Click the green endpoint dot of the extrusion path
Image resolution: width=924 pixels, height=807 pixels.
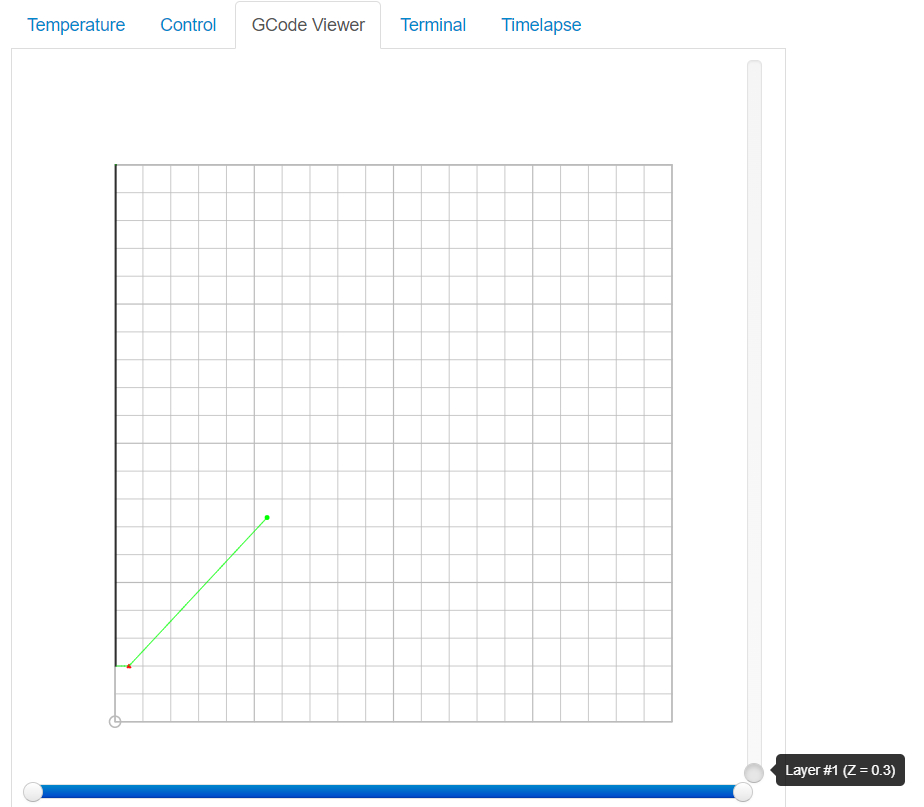(267, 517)
